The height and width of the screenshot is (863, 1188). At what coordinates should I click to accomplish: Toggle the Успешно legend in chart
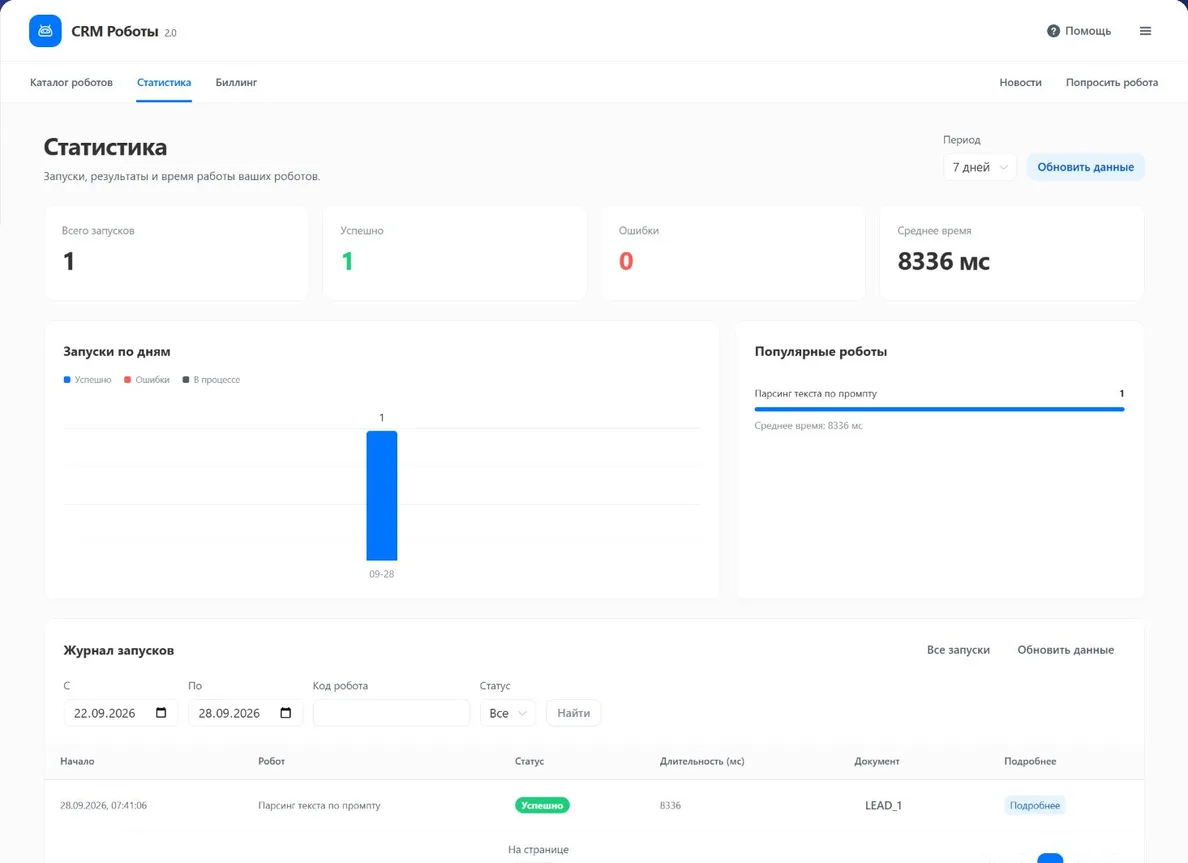tap(87, 380)
